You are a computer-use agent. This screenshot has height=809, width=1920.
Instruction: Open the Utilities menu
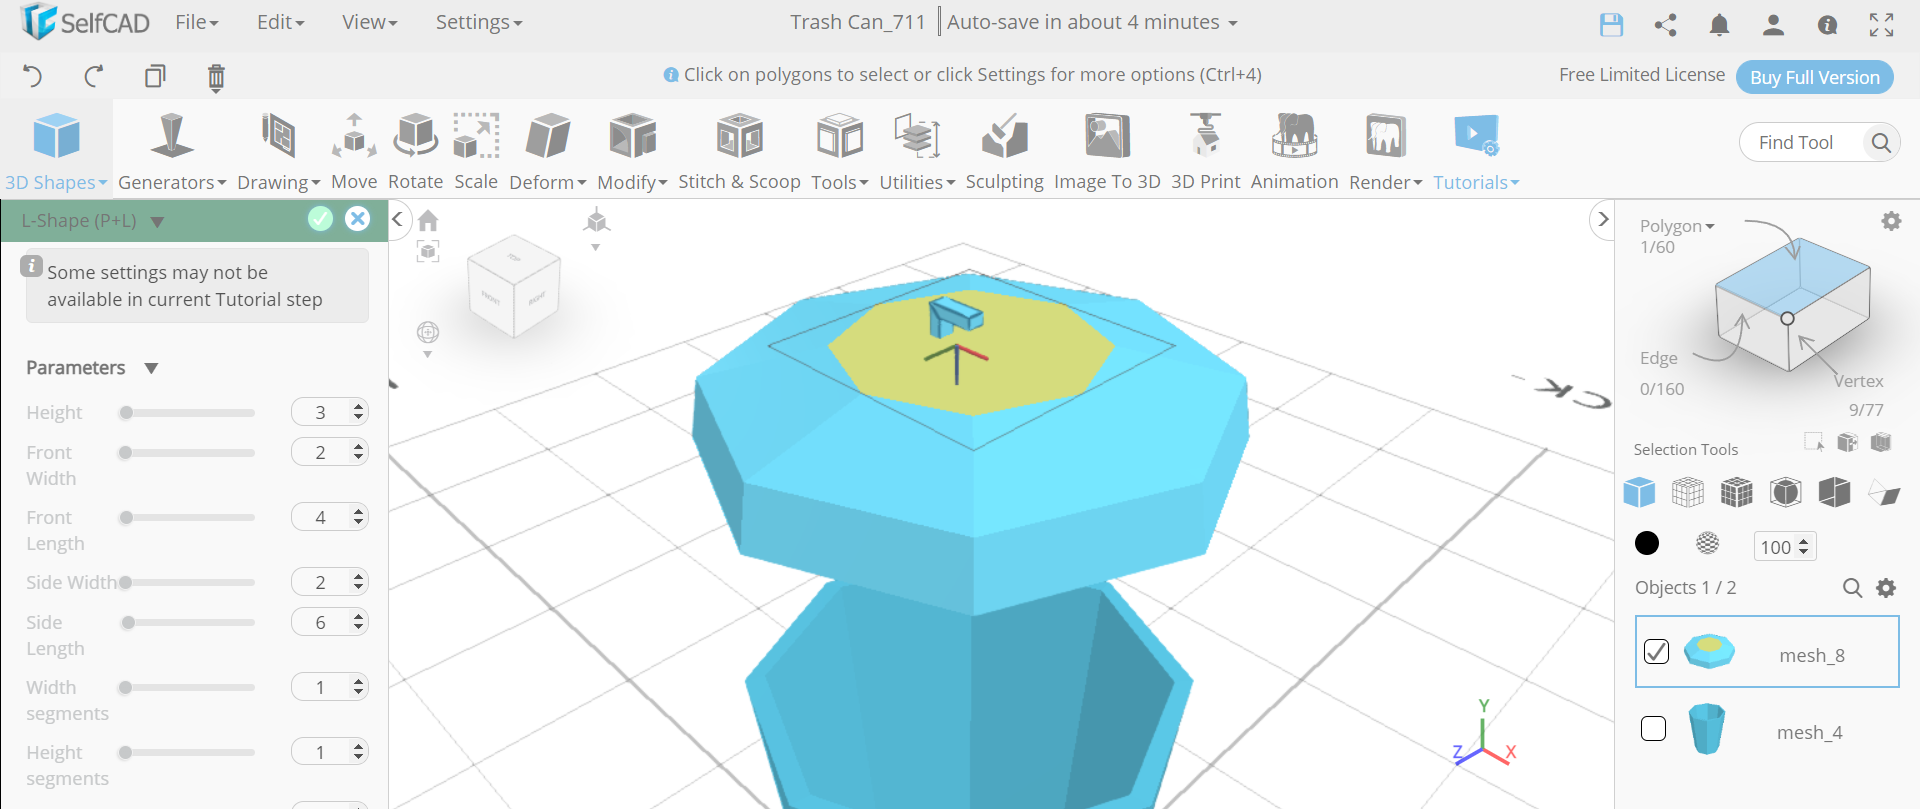pyautogui.click(x=917, y=150)
